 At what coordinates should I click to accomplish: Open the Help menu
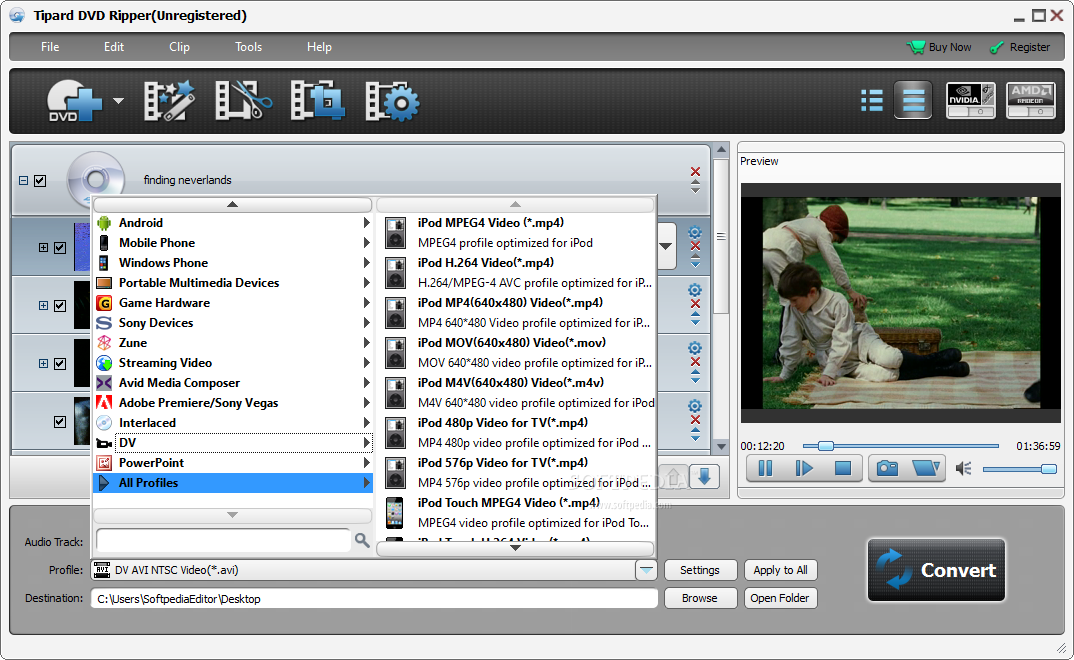pos(319,47)
